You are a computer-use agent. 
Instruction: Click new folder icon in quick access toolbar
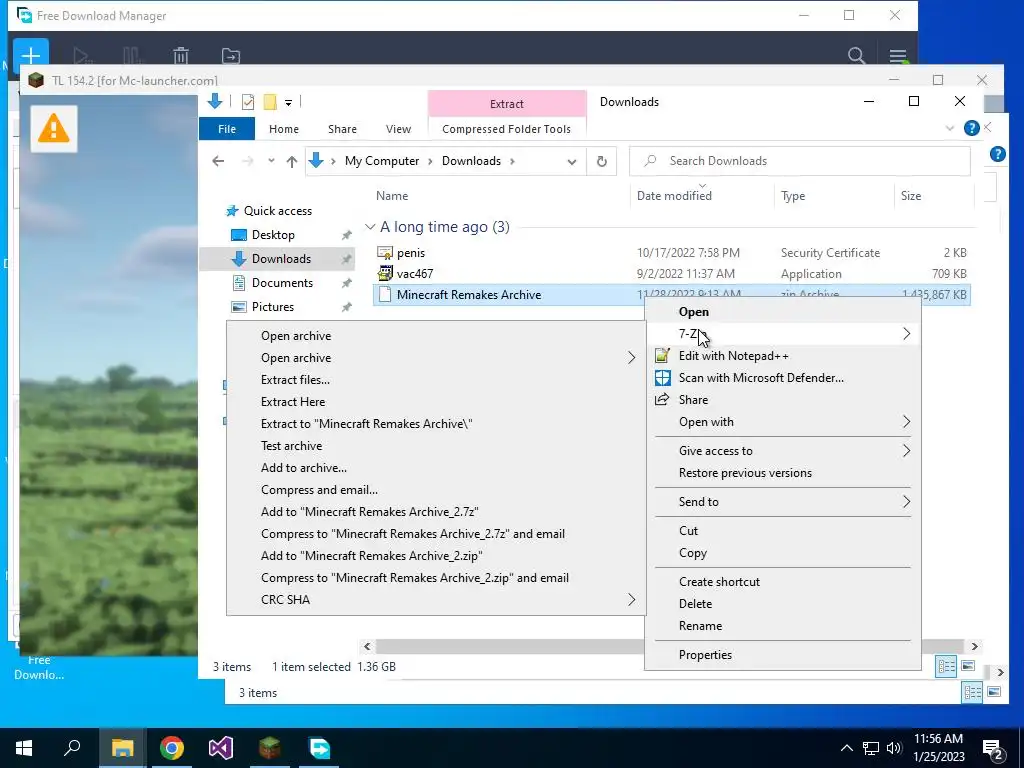coord(270,102)
